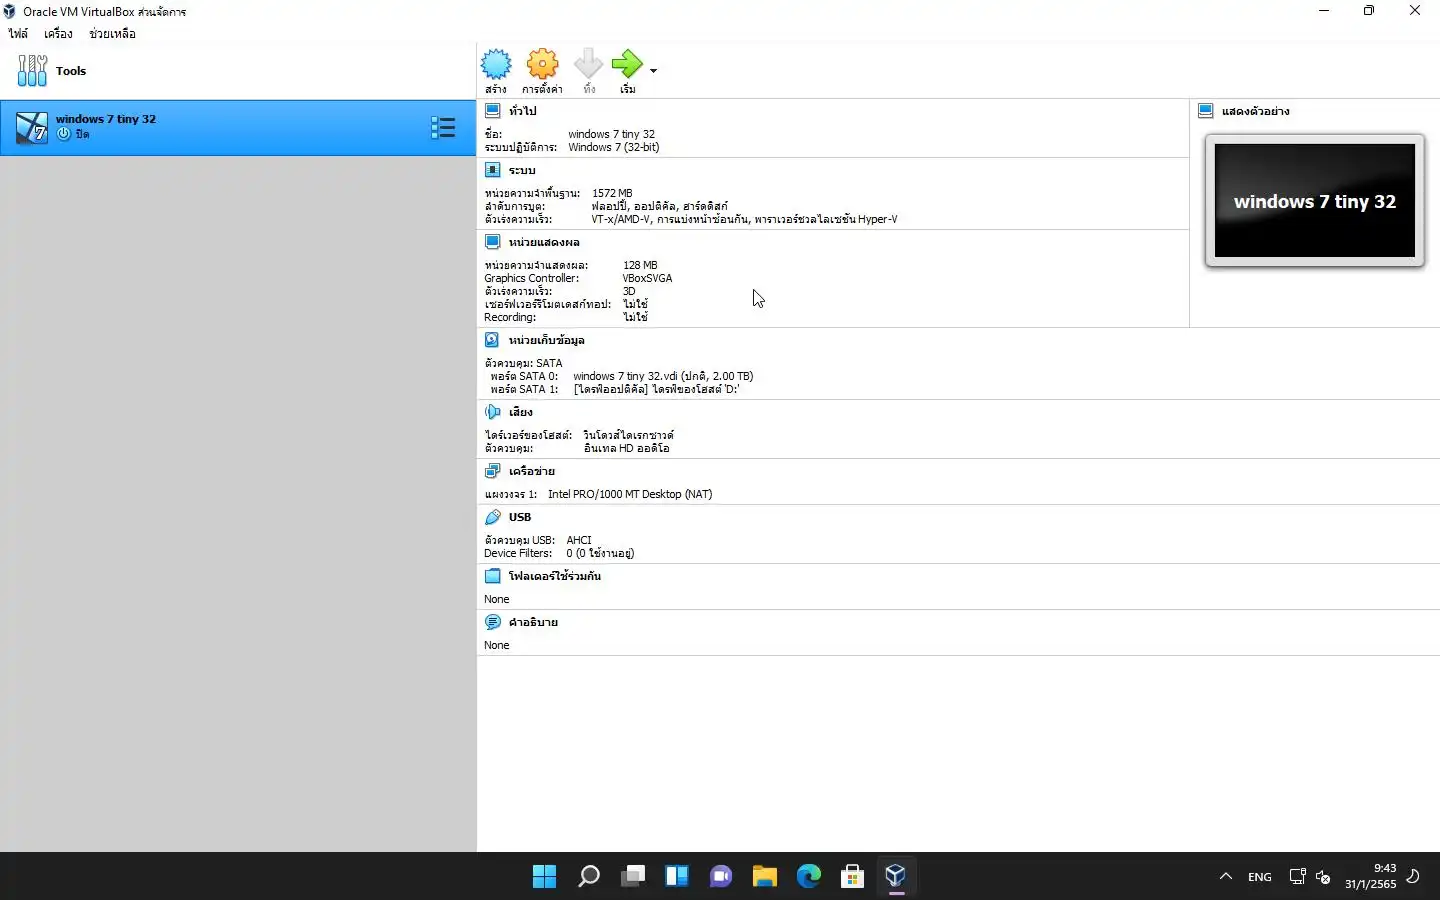Open โฟลเดอร์ใช้ร่วมกัน shared folders heading
The height and width of the screenshot is (900, 1440).
pyautogui.click(x=554, y=576)
